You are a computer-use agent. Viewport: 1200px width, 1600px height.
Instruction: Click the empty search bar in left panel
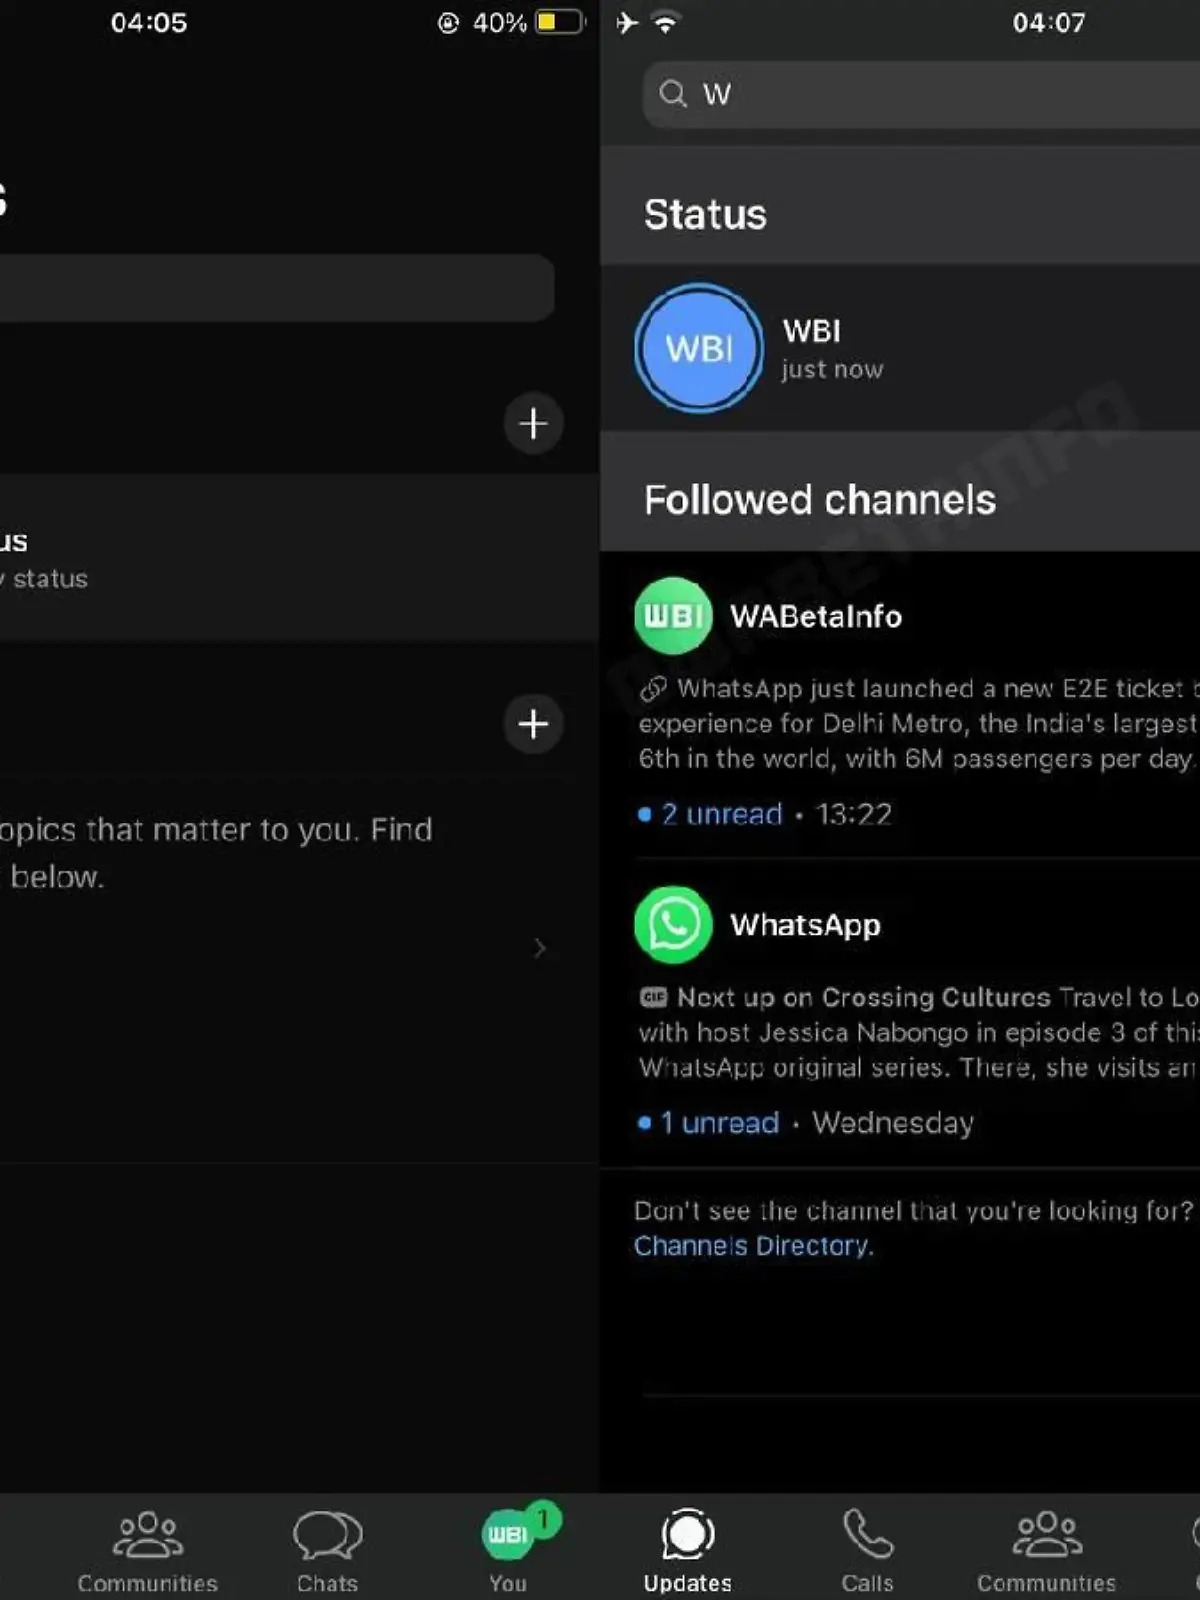[277, 288]
